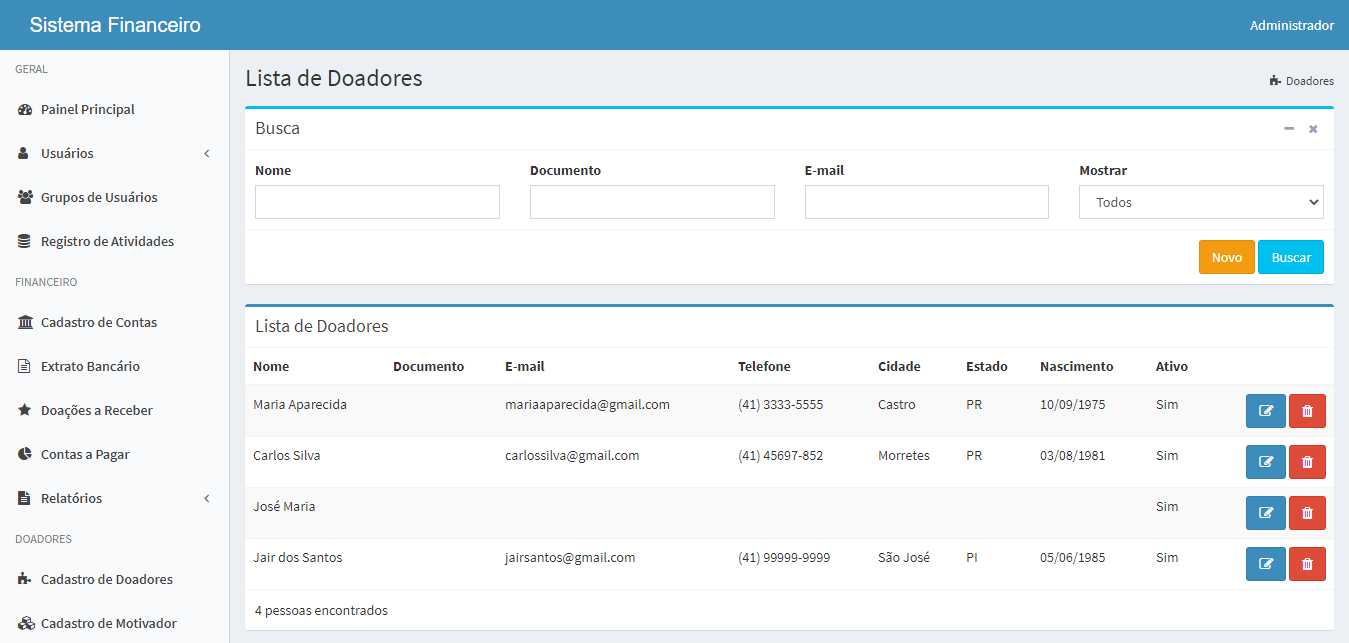Collapse the Busca panel with minus icon
This screenshot has width=1349, height=643.
pyautogui.click(x=1289, y=129)
